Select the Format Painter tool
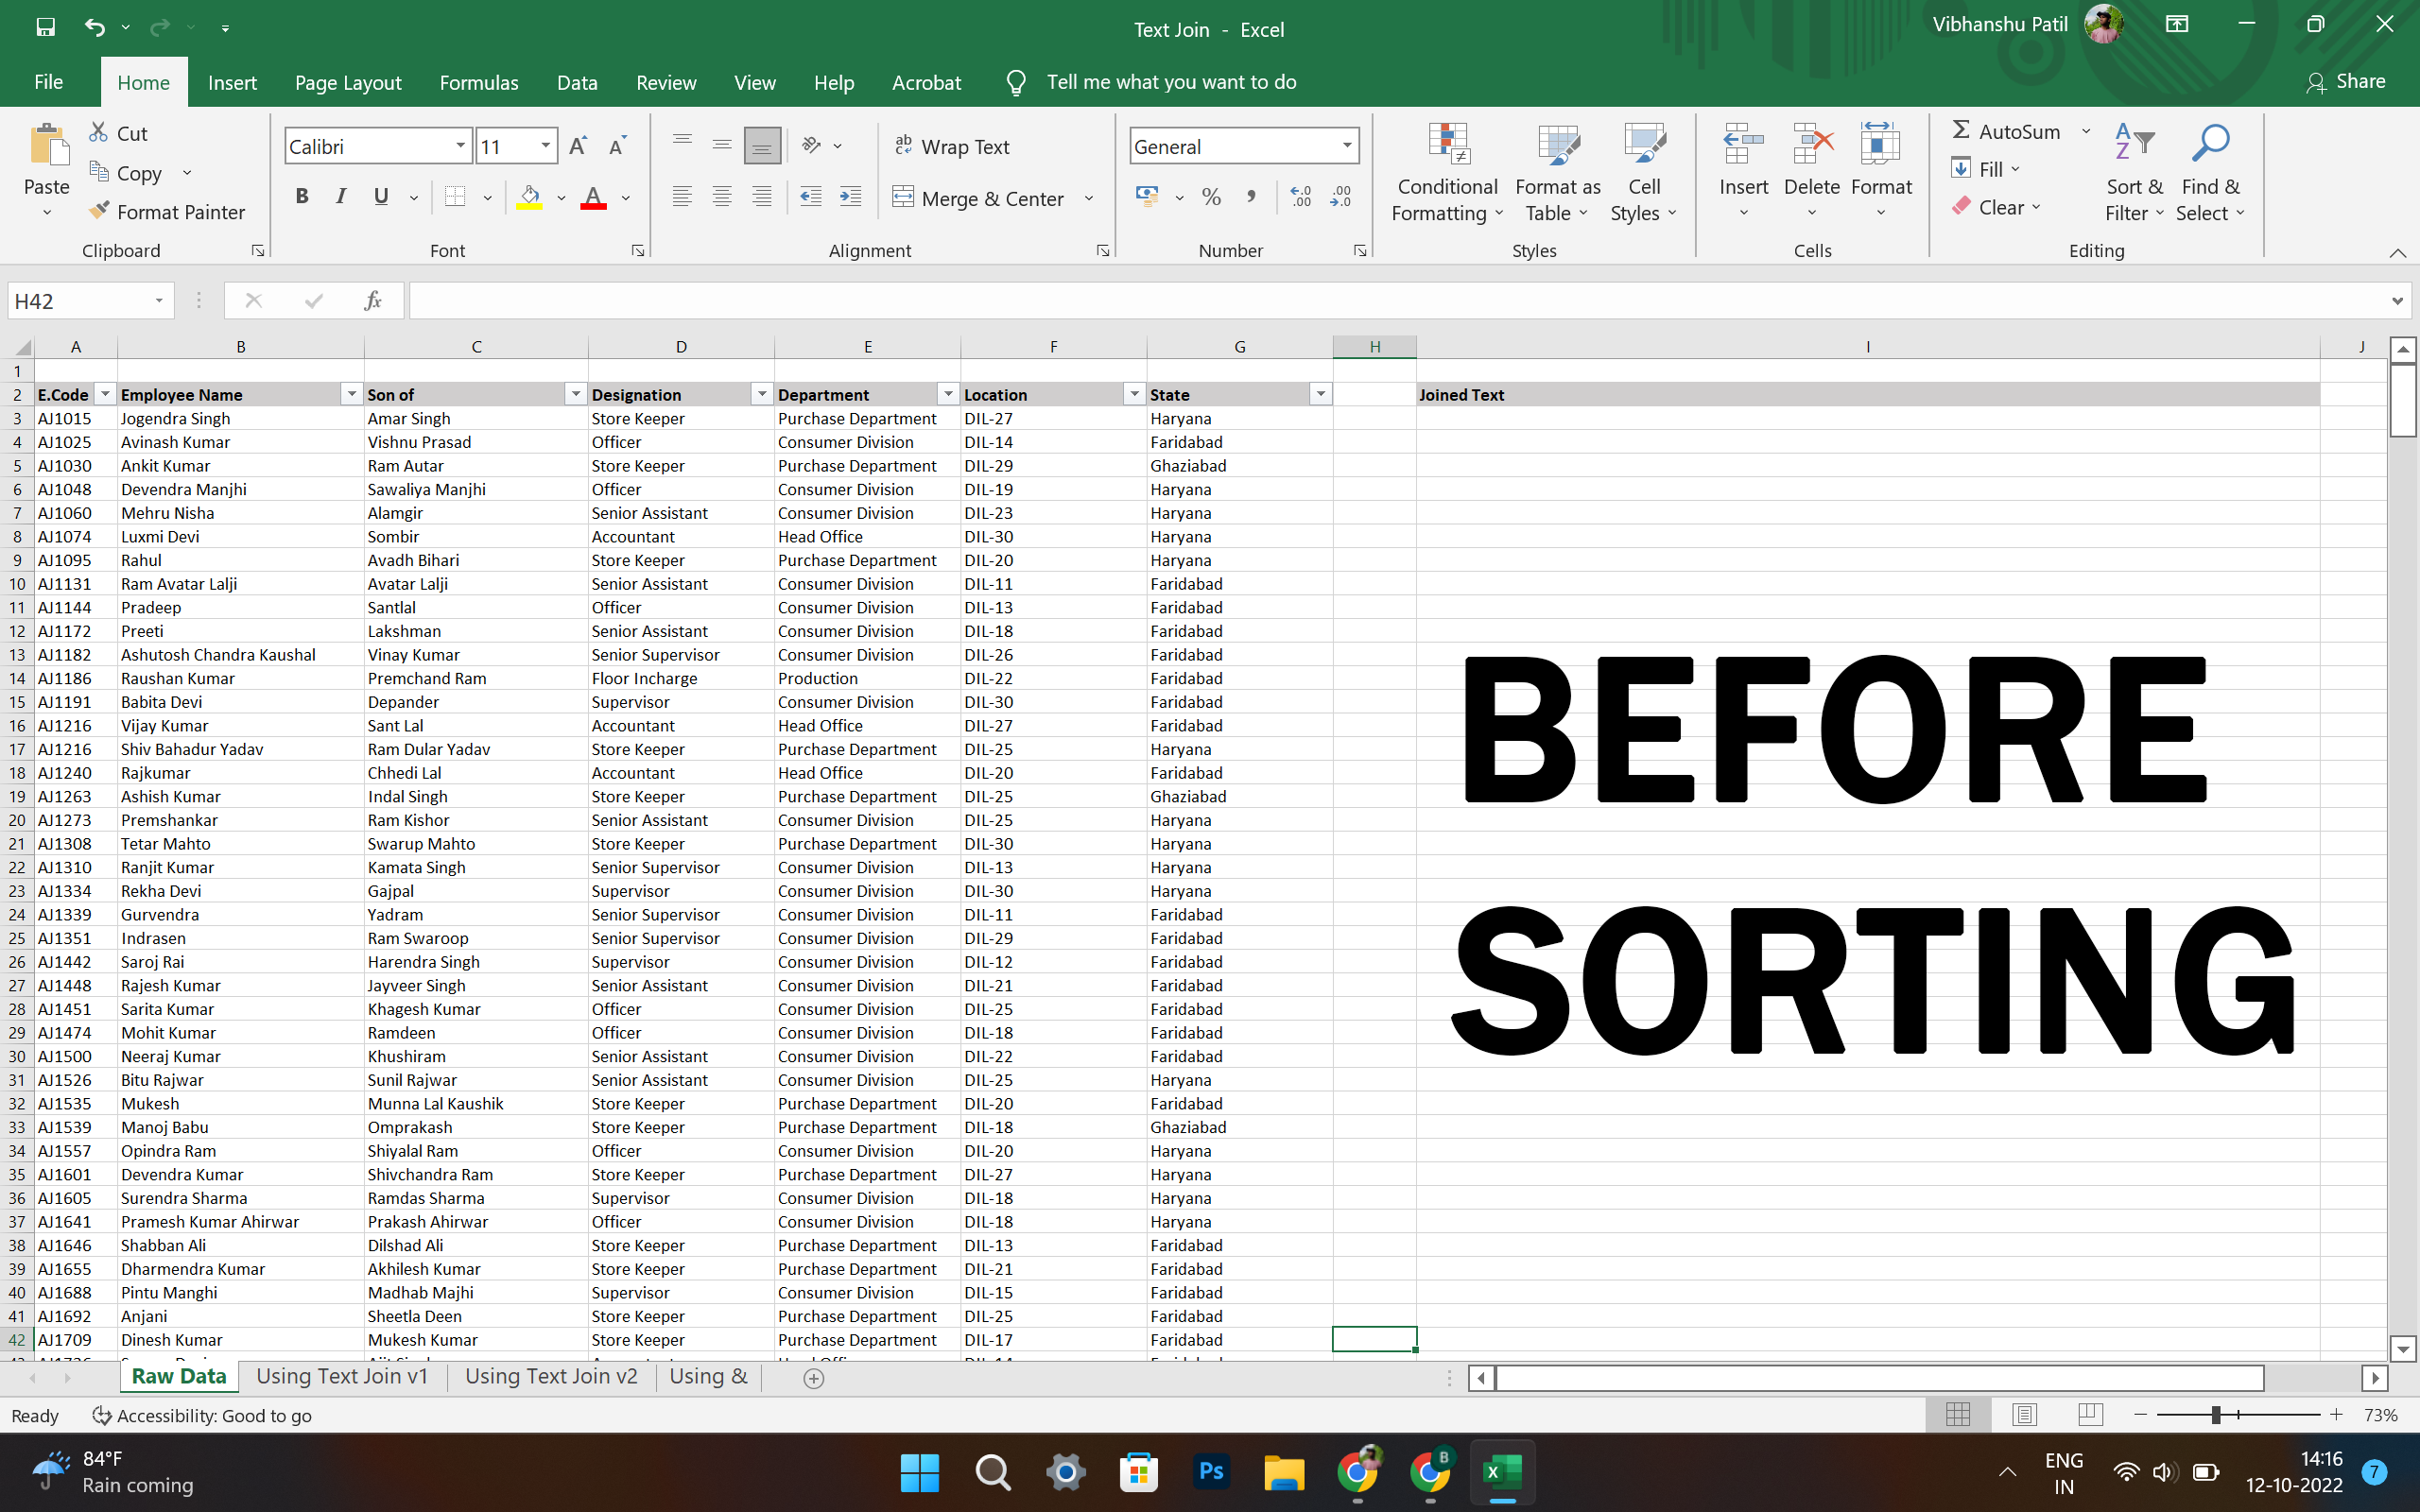The height and width of the screenshot is (1512, 2420). [166, 211]
